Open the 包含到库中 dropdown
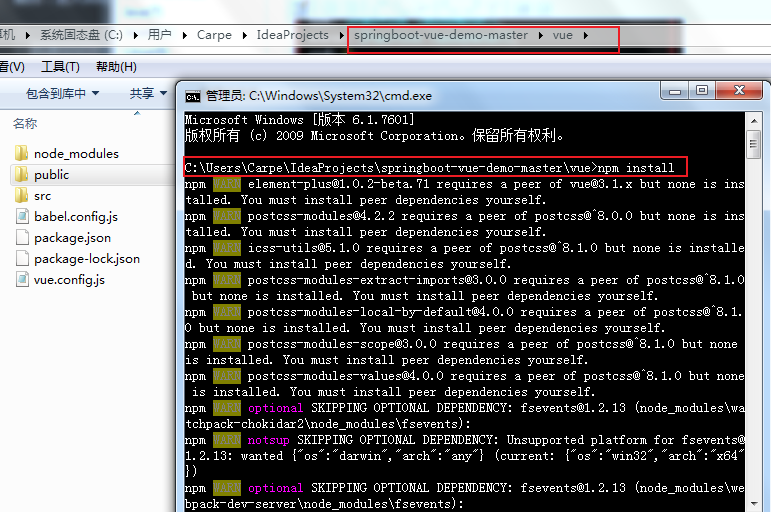Image resolution: width=771 pixels, height=512 pixels. (x=62, y=93)
